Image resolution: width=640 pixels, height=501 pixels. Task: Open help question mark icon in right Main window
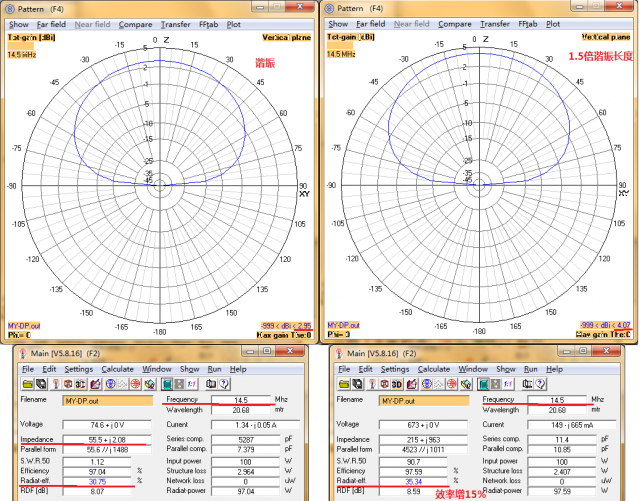(x=540, y=384)
